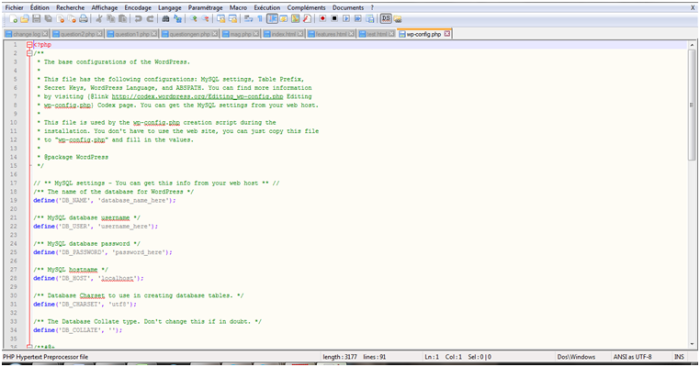Click the Copy toolbar icon
The width and height of the screenshot is (700, 367).
click(111, 19)
